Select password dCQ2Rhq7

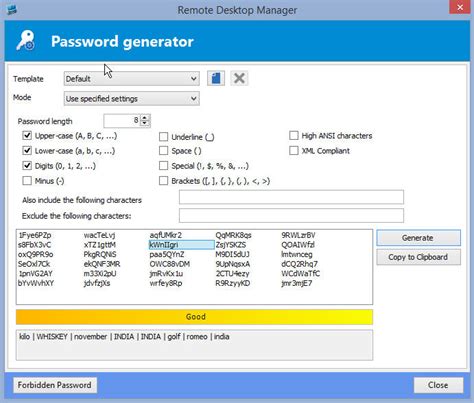tap(300, 264)
